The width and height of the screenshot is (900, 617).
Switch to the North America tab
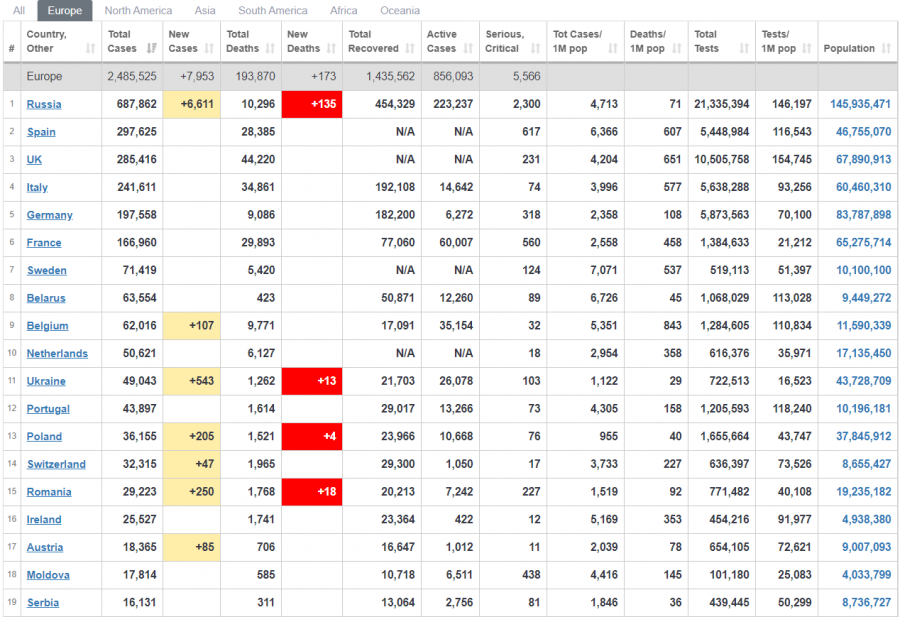click(138, 11)
